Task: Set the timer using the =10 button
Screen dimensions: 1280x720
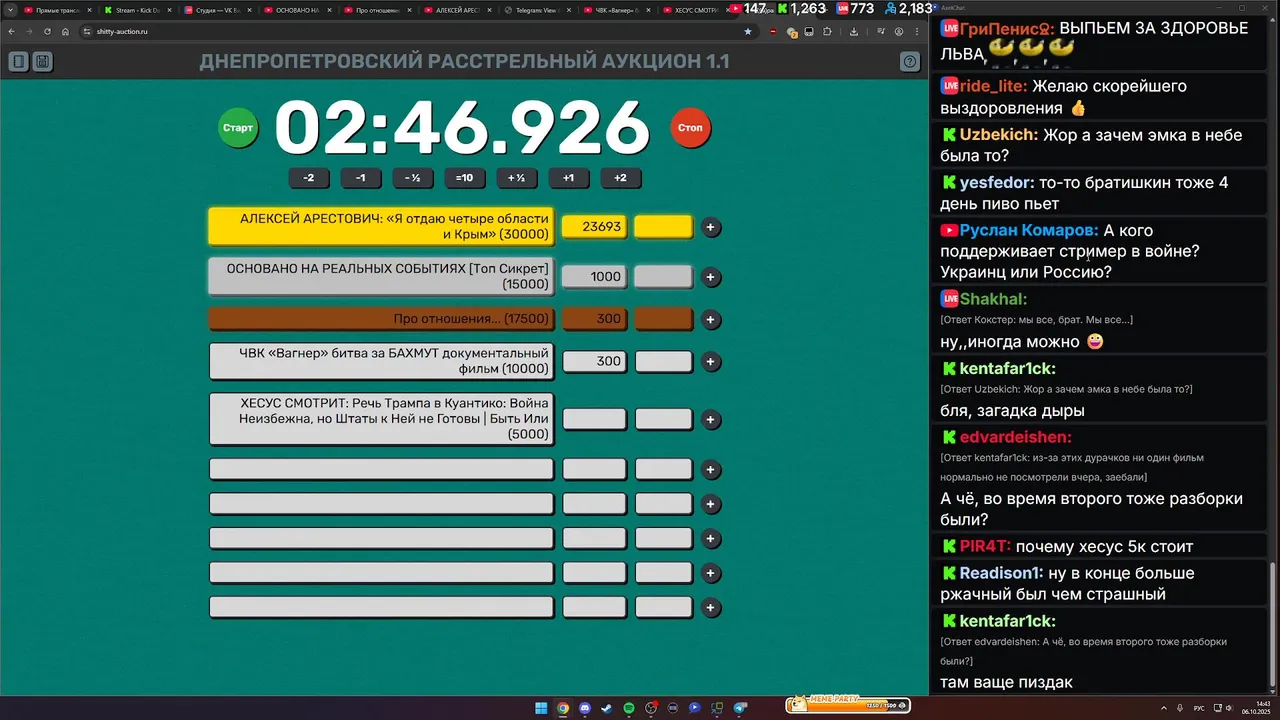Action: [465, 178]
